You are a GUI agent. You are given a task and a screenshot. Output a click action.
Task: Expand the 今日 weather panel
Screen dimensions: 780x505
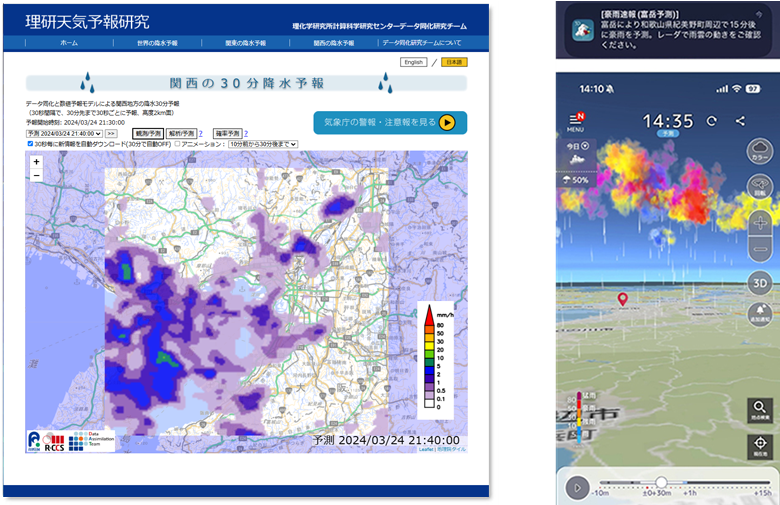click(578, 147)
